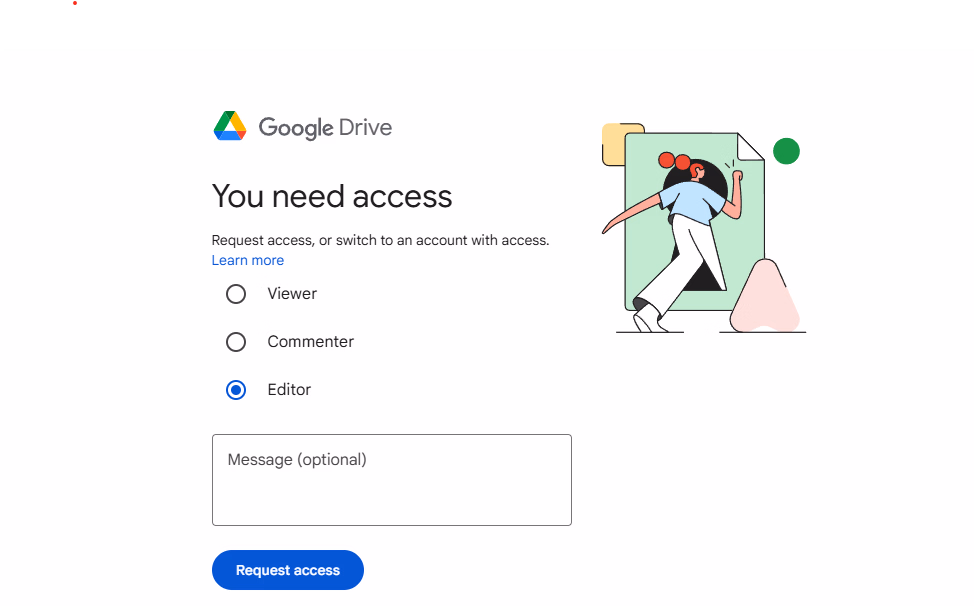
Task: Select the Viewer radio button
Action: 236,294
